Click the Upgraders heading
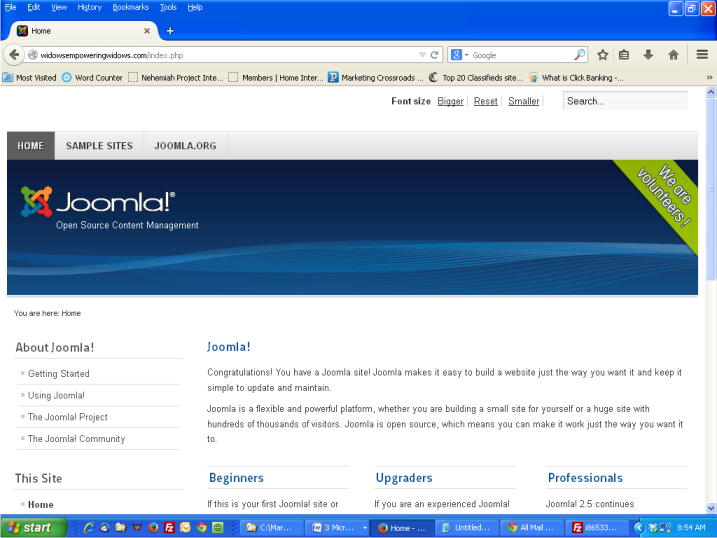Image resolution: width=717 pixels, height=538 pixels. tap(404, 478)
